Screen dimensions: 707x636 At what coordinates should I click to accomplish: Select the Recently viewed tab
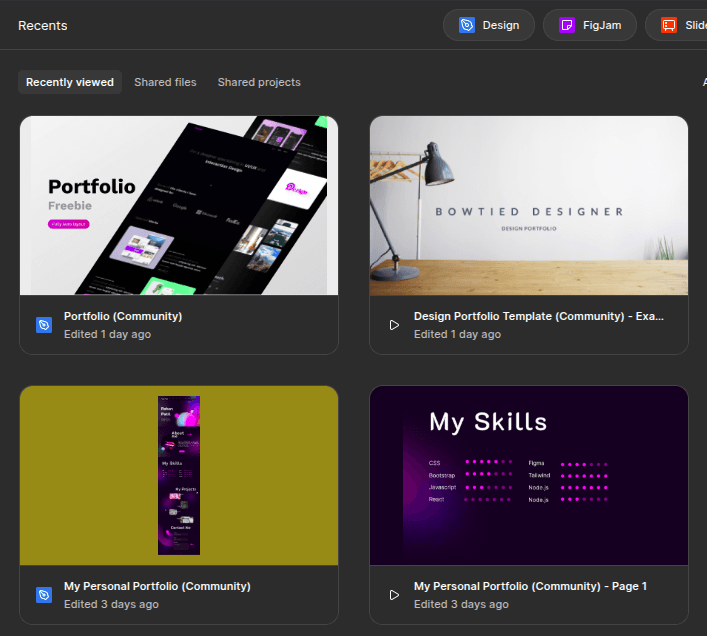(70, 82)
